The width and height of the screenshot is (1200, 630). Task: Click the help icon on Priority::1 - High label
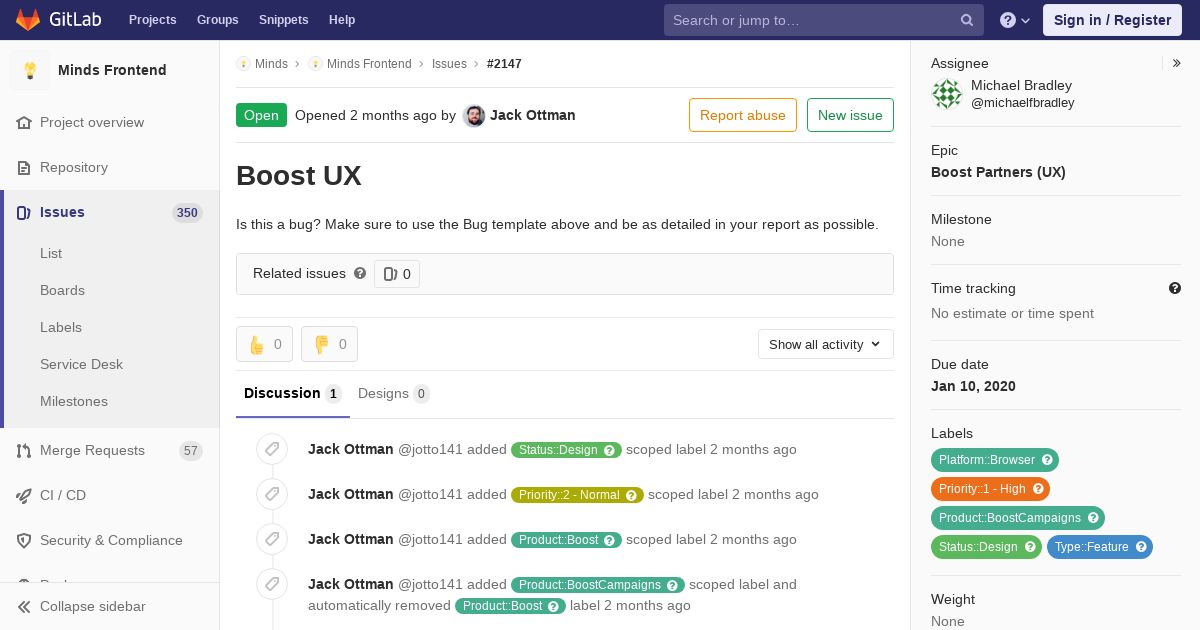tap(1038, 489)
